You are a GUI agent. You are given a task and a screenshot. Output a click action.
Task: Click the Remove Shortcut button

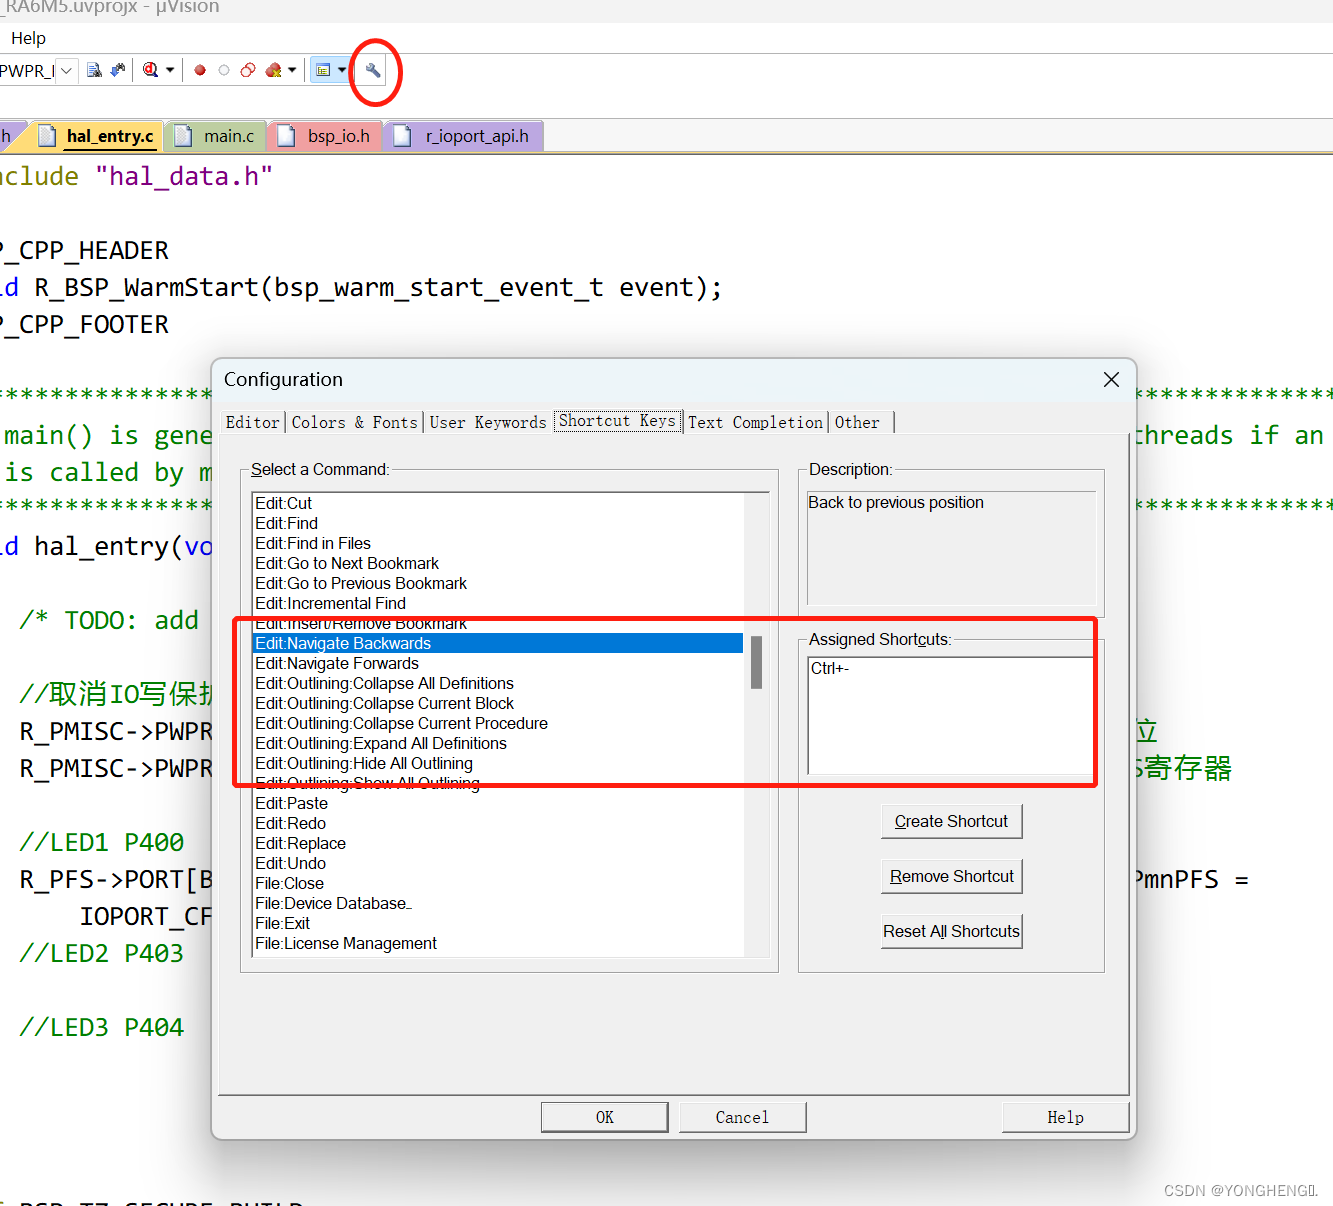[951, 876]
